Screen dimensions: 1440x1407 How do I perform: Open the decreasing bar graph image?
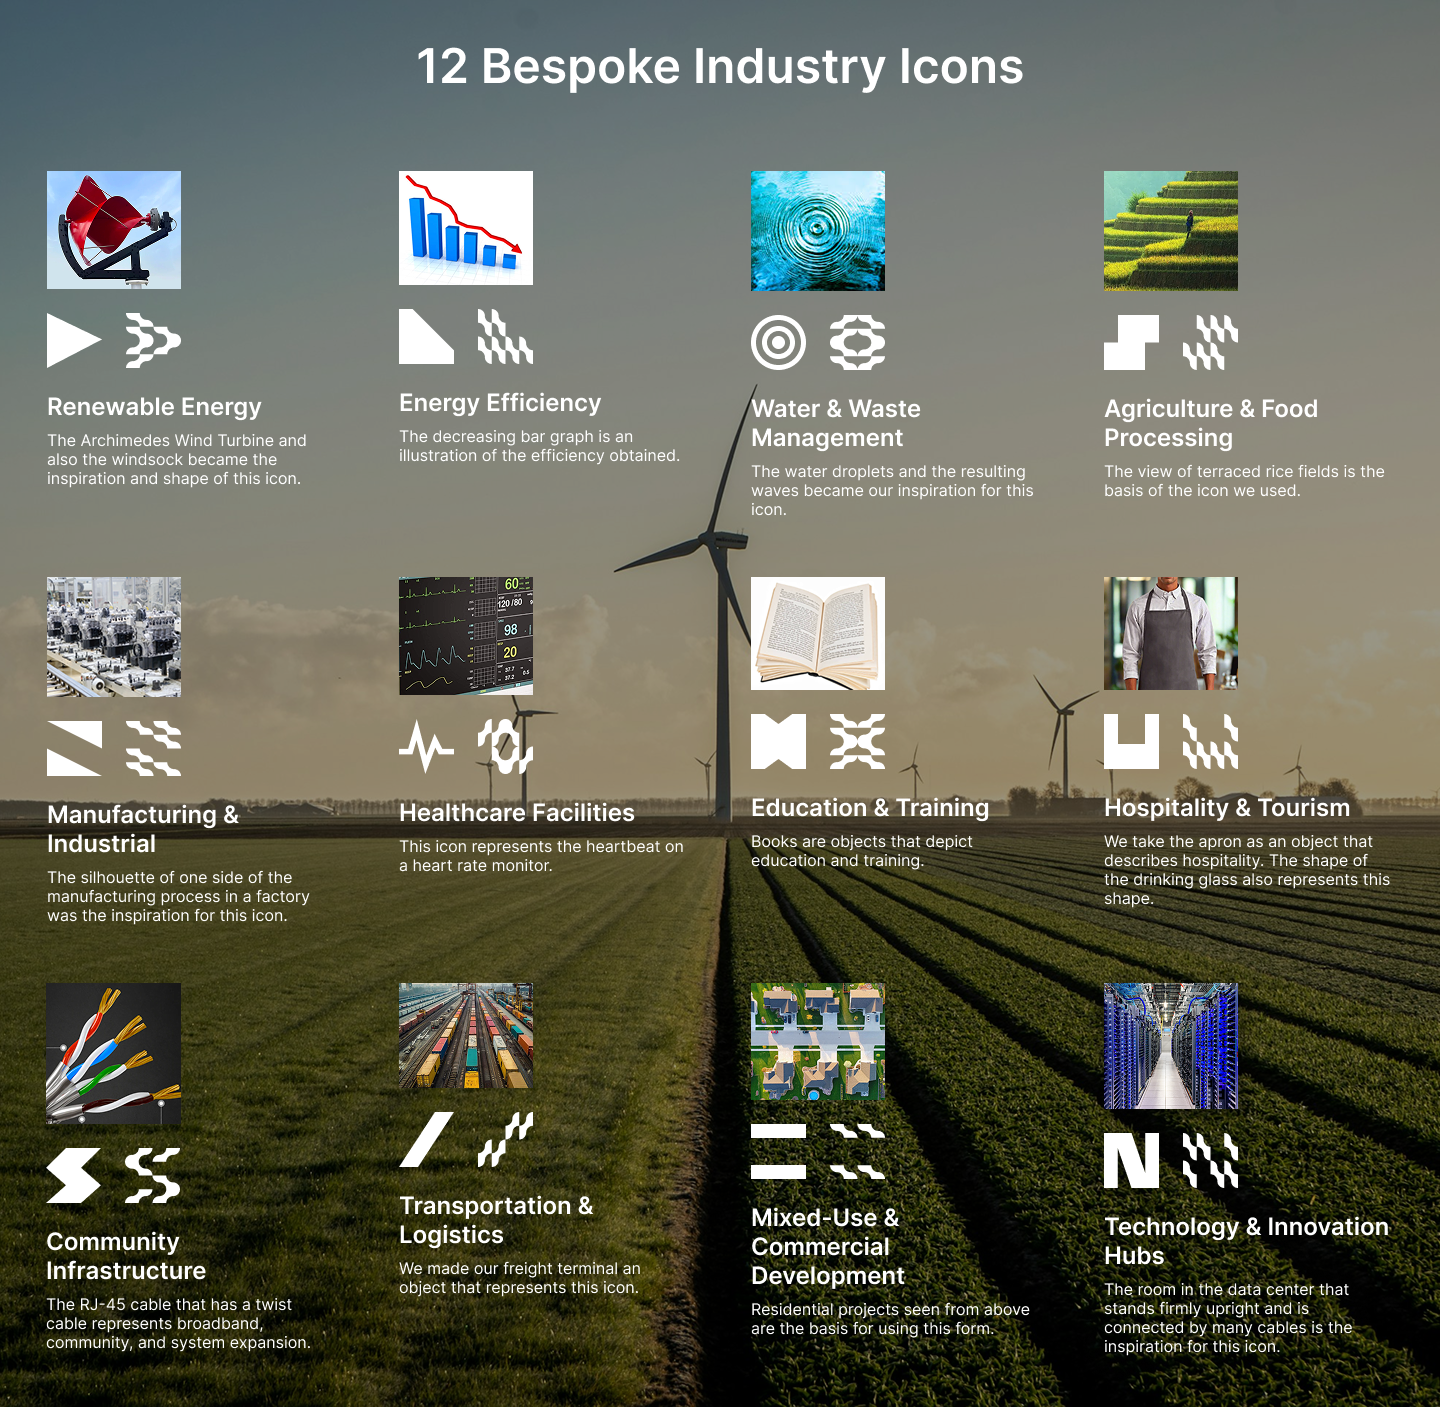[466, 228]
